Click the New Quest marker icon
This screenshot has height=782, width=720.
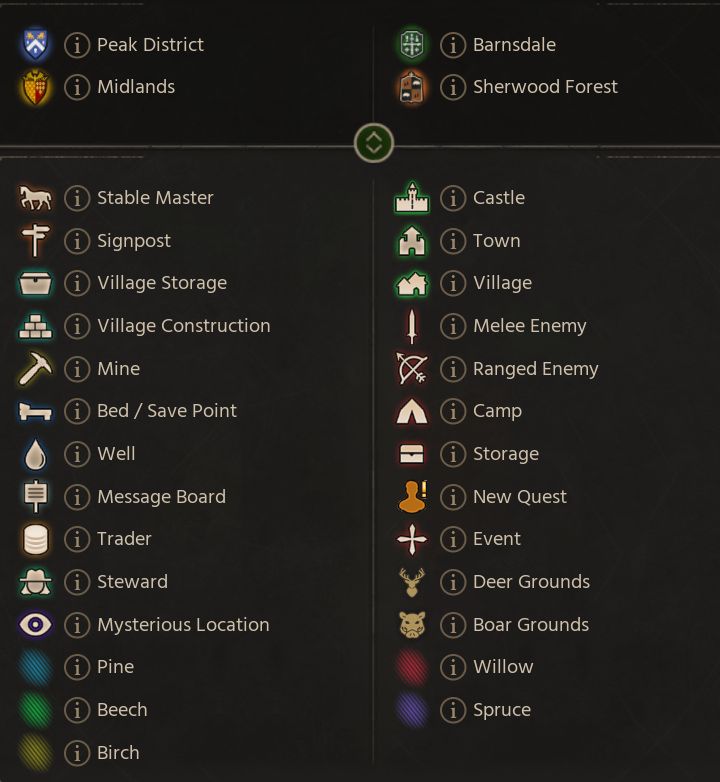412,497
